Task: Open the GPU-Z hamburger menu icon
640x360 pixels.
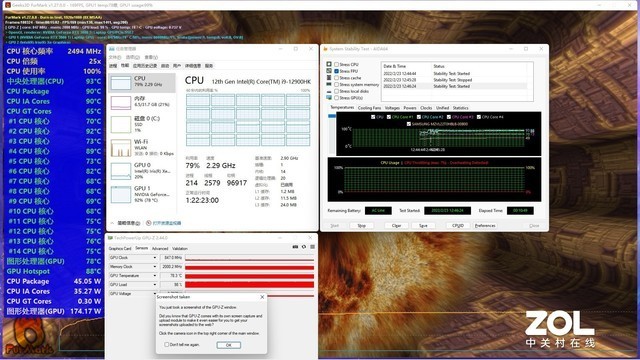Action: 312,247
